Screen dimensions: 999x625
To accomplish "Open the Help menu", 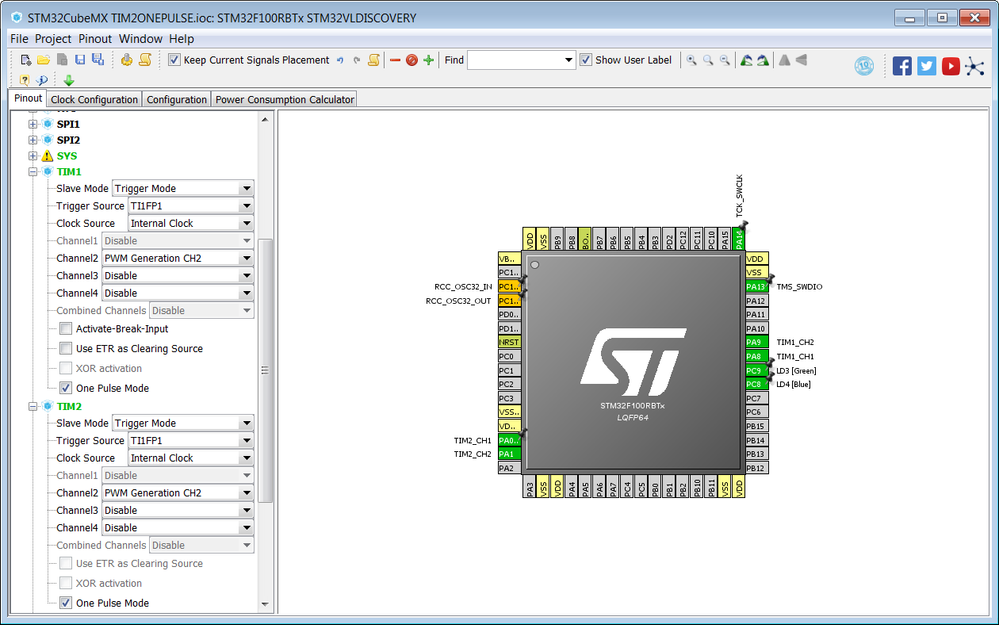I will pos(181,39).
